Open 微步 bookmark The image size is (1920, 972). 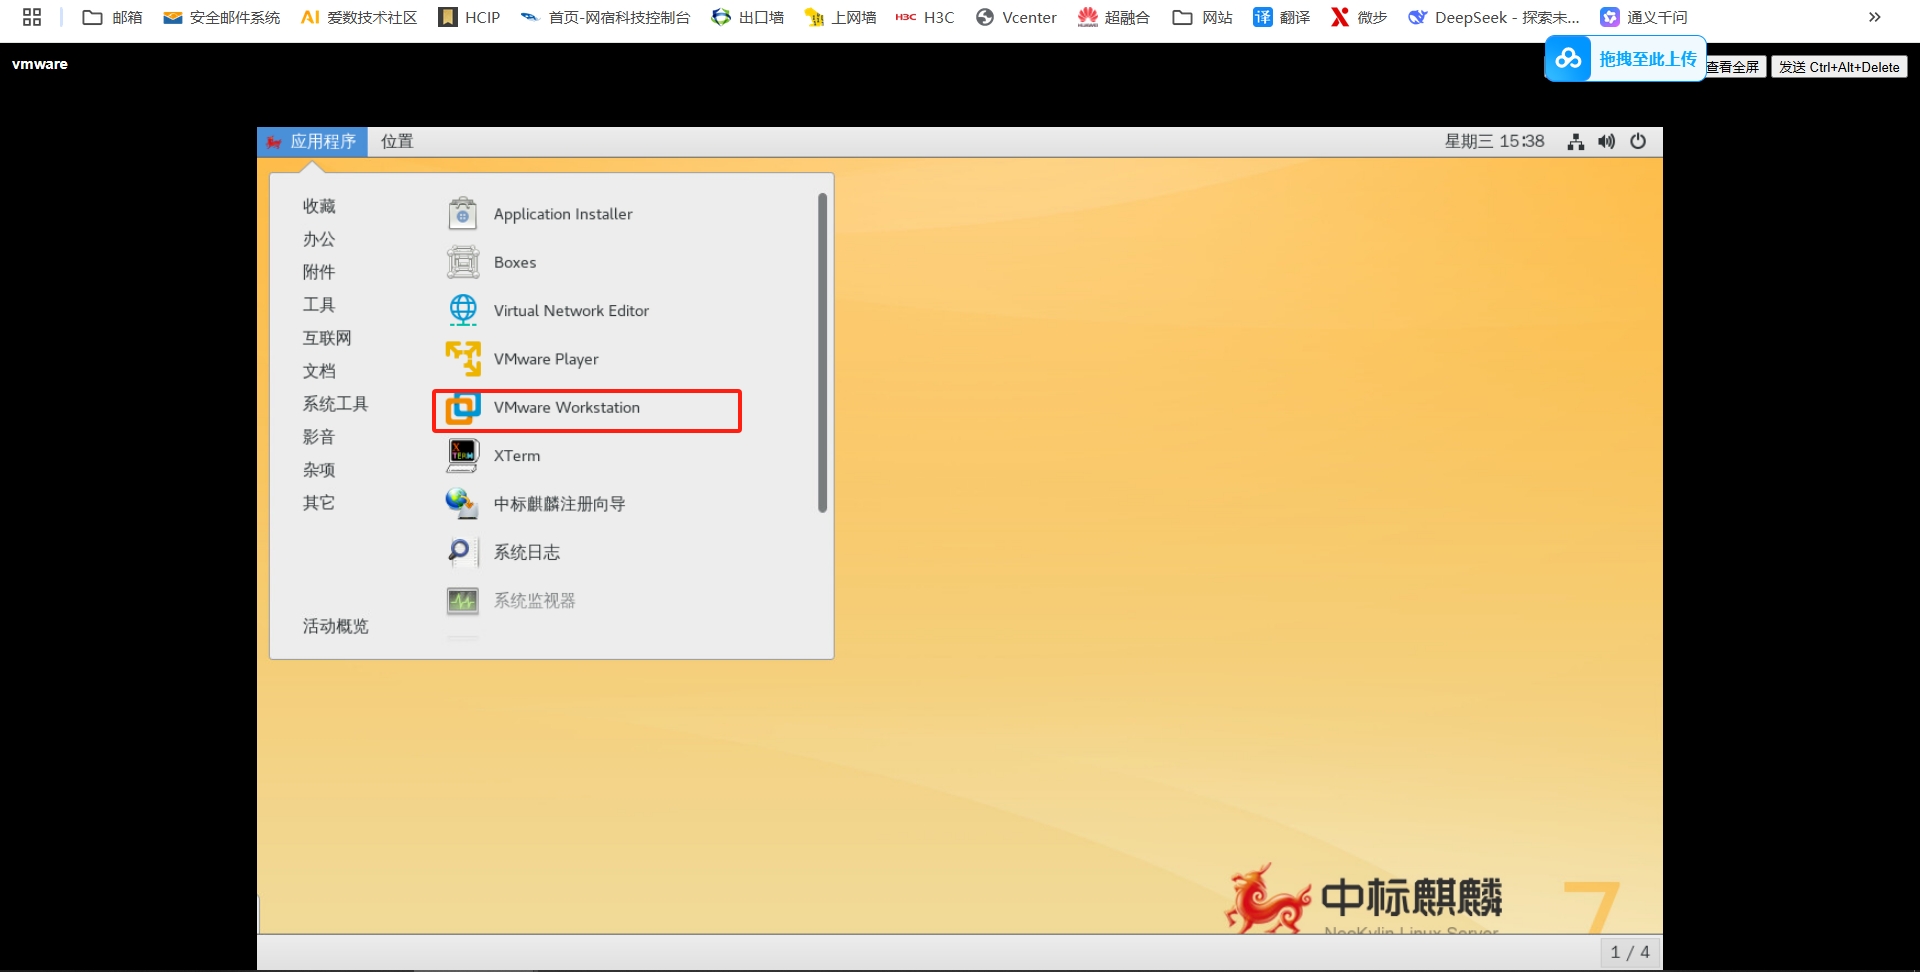coord(1358,17)
